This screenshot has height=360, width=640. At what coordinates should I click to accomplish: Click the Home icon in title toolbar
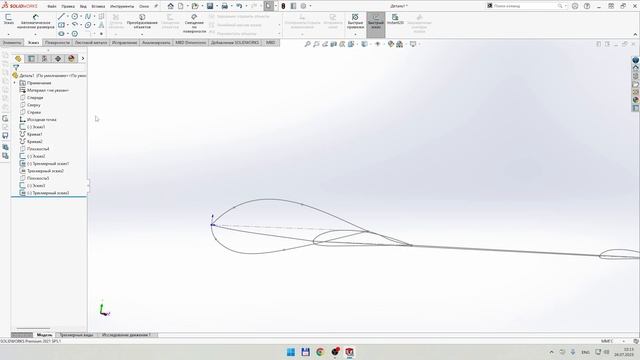pos(171,6)
